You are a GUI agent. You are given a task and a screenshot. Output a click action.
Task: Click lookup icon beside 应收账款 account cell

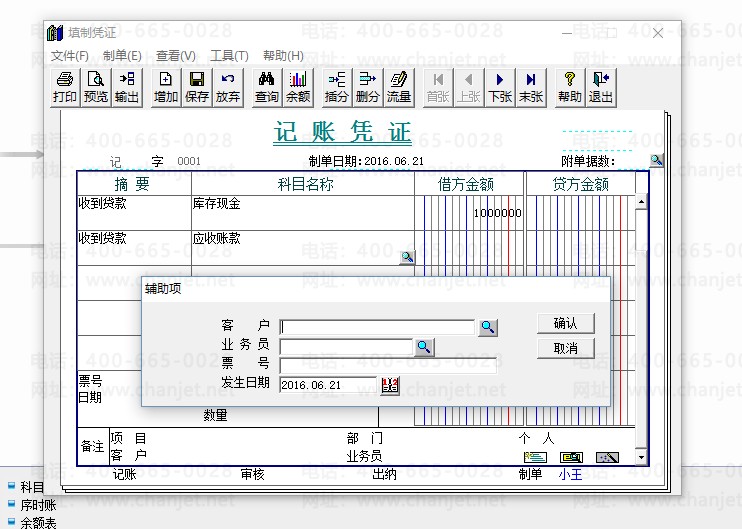tap(407, 257)
